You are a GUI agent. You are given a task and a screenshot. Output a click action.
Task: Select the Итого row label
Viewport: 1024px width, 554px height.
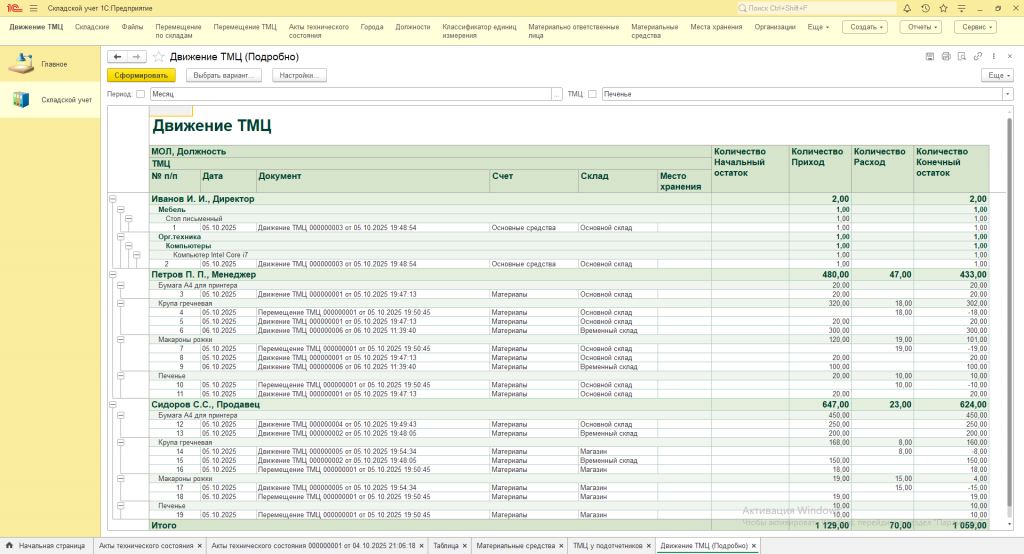(x=164, y=525)
